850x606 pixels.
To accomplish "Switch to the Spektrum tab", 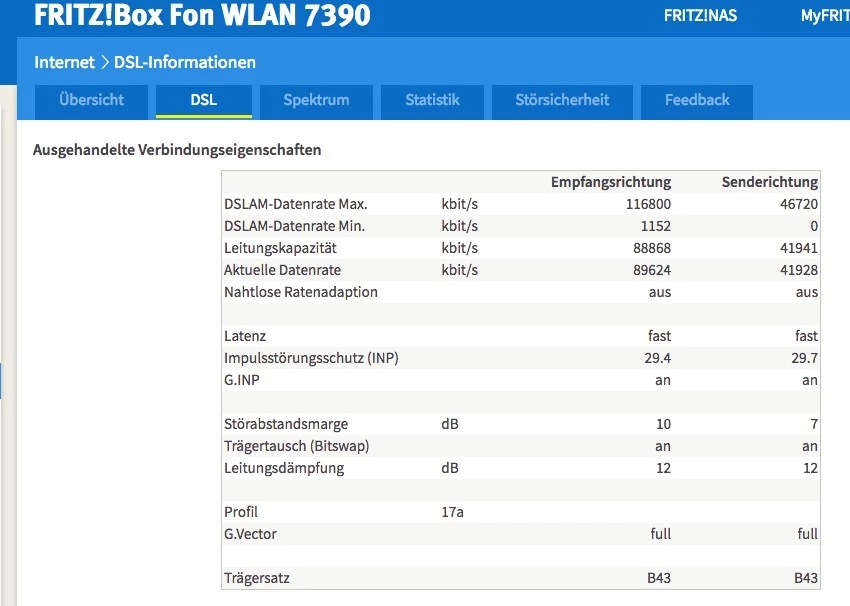I will 316,101.
